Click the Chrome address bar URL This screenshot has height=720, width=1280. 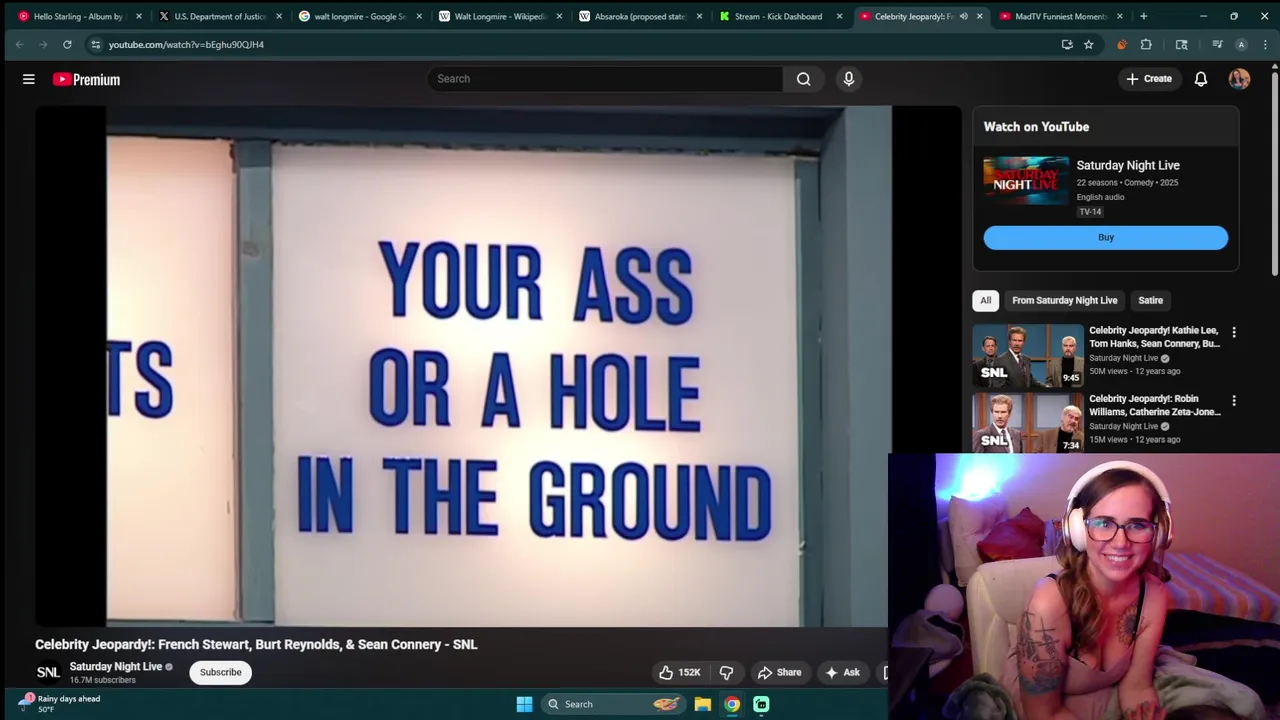tap(186, 44)
